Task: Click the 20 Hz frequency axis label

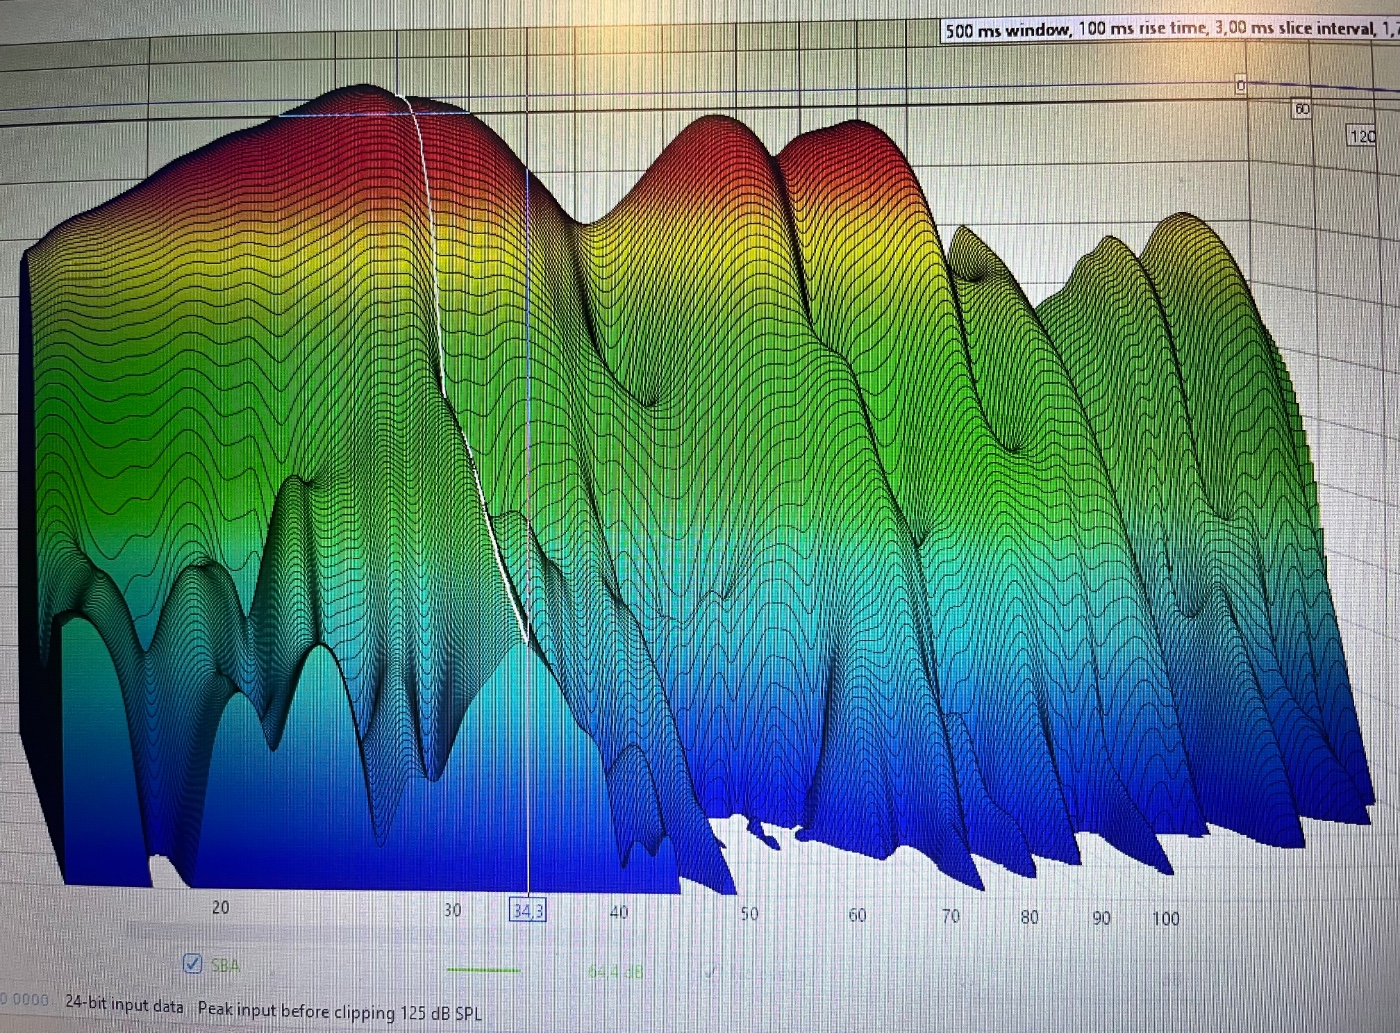Action: [220, 907]
